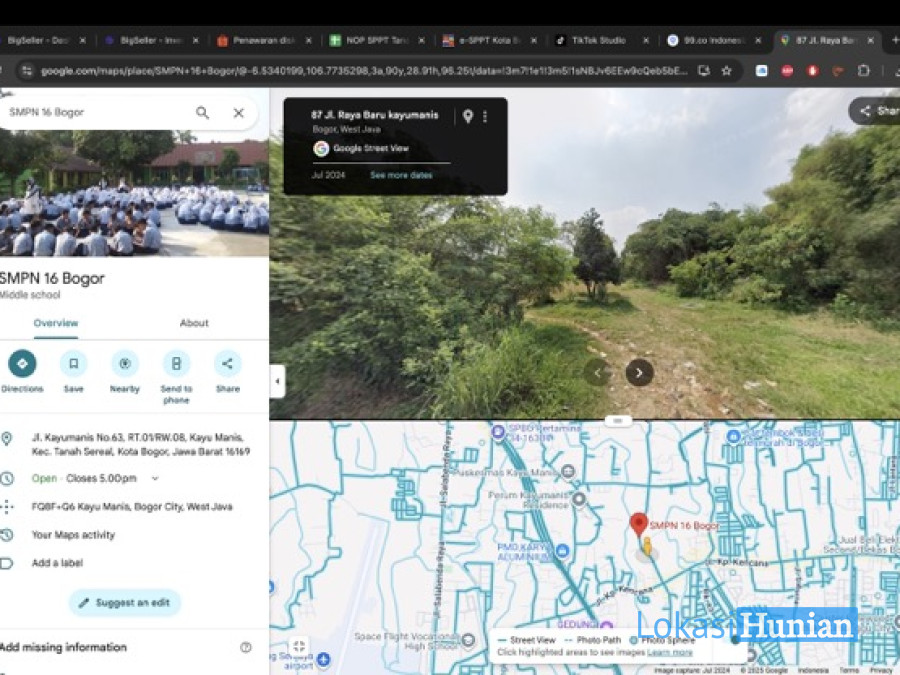
Task: Click the red SMPN 16 Bogor map pin
Action: tap(639, 525)
